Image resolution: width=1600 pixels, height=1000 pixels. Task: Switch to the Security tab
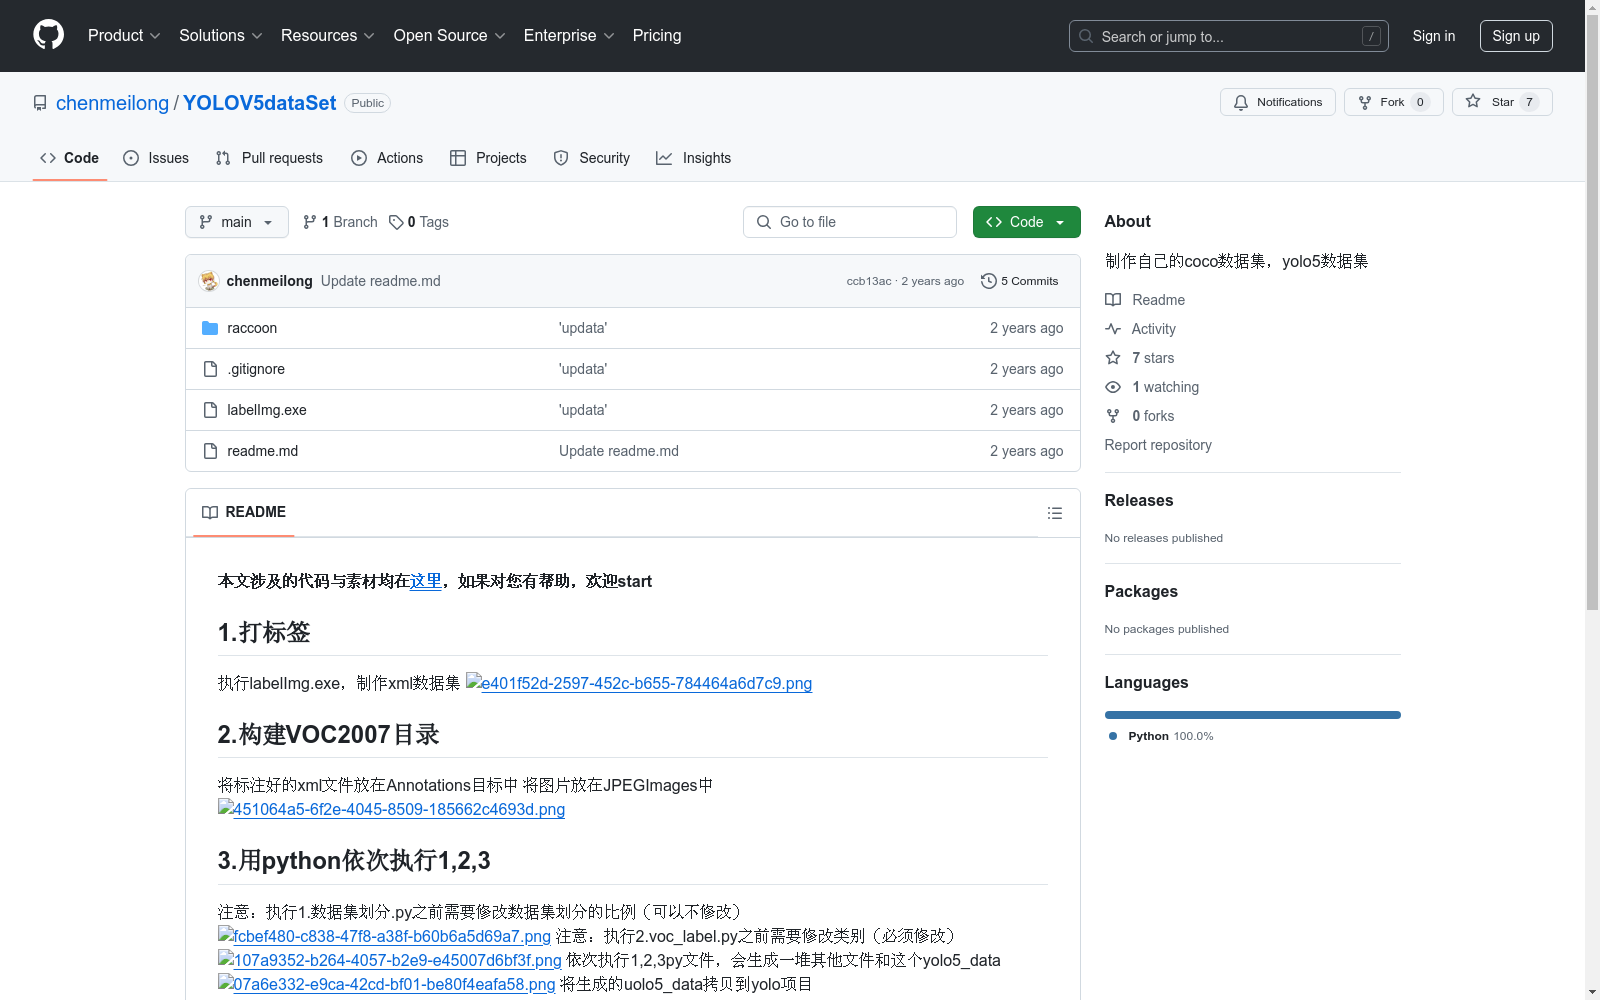pos(591,158)
